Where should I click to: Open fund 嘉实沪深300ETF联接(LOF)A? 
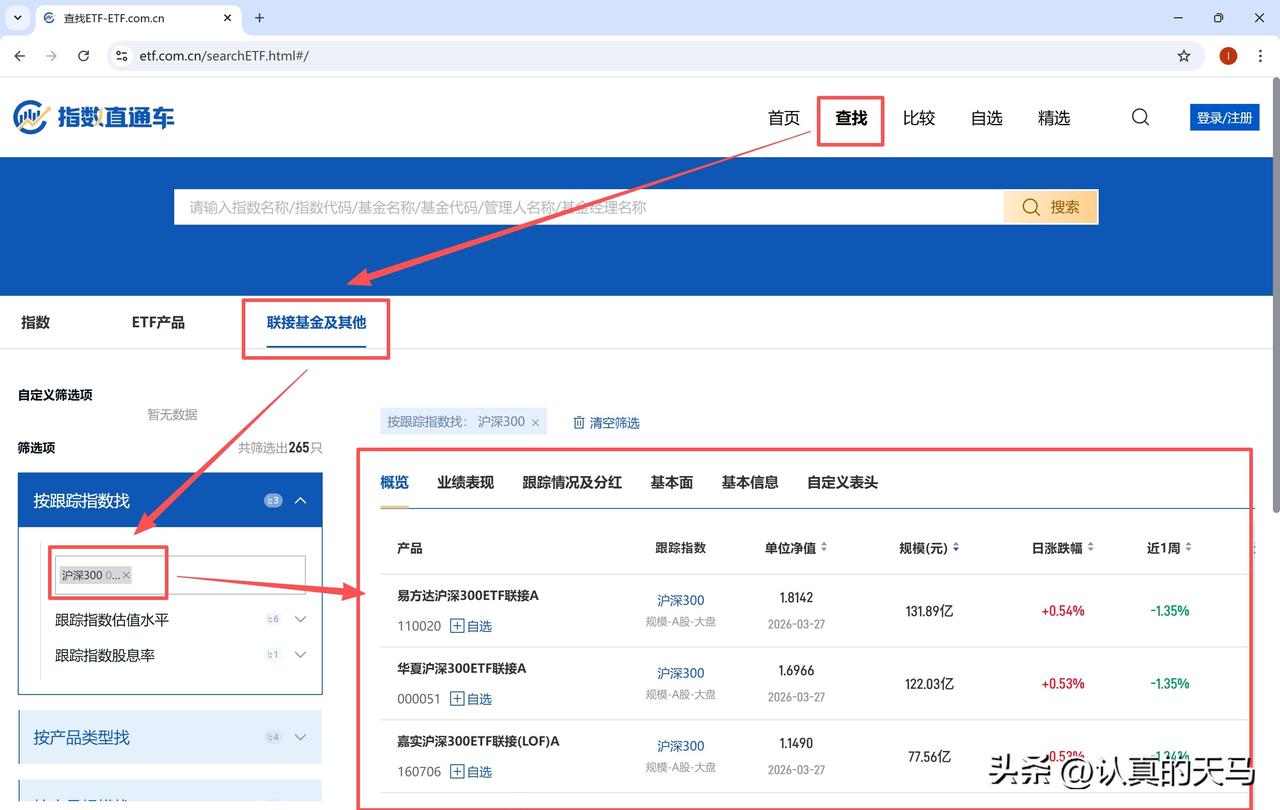479,742
